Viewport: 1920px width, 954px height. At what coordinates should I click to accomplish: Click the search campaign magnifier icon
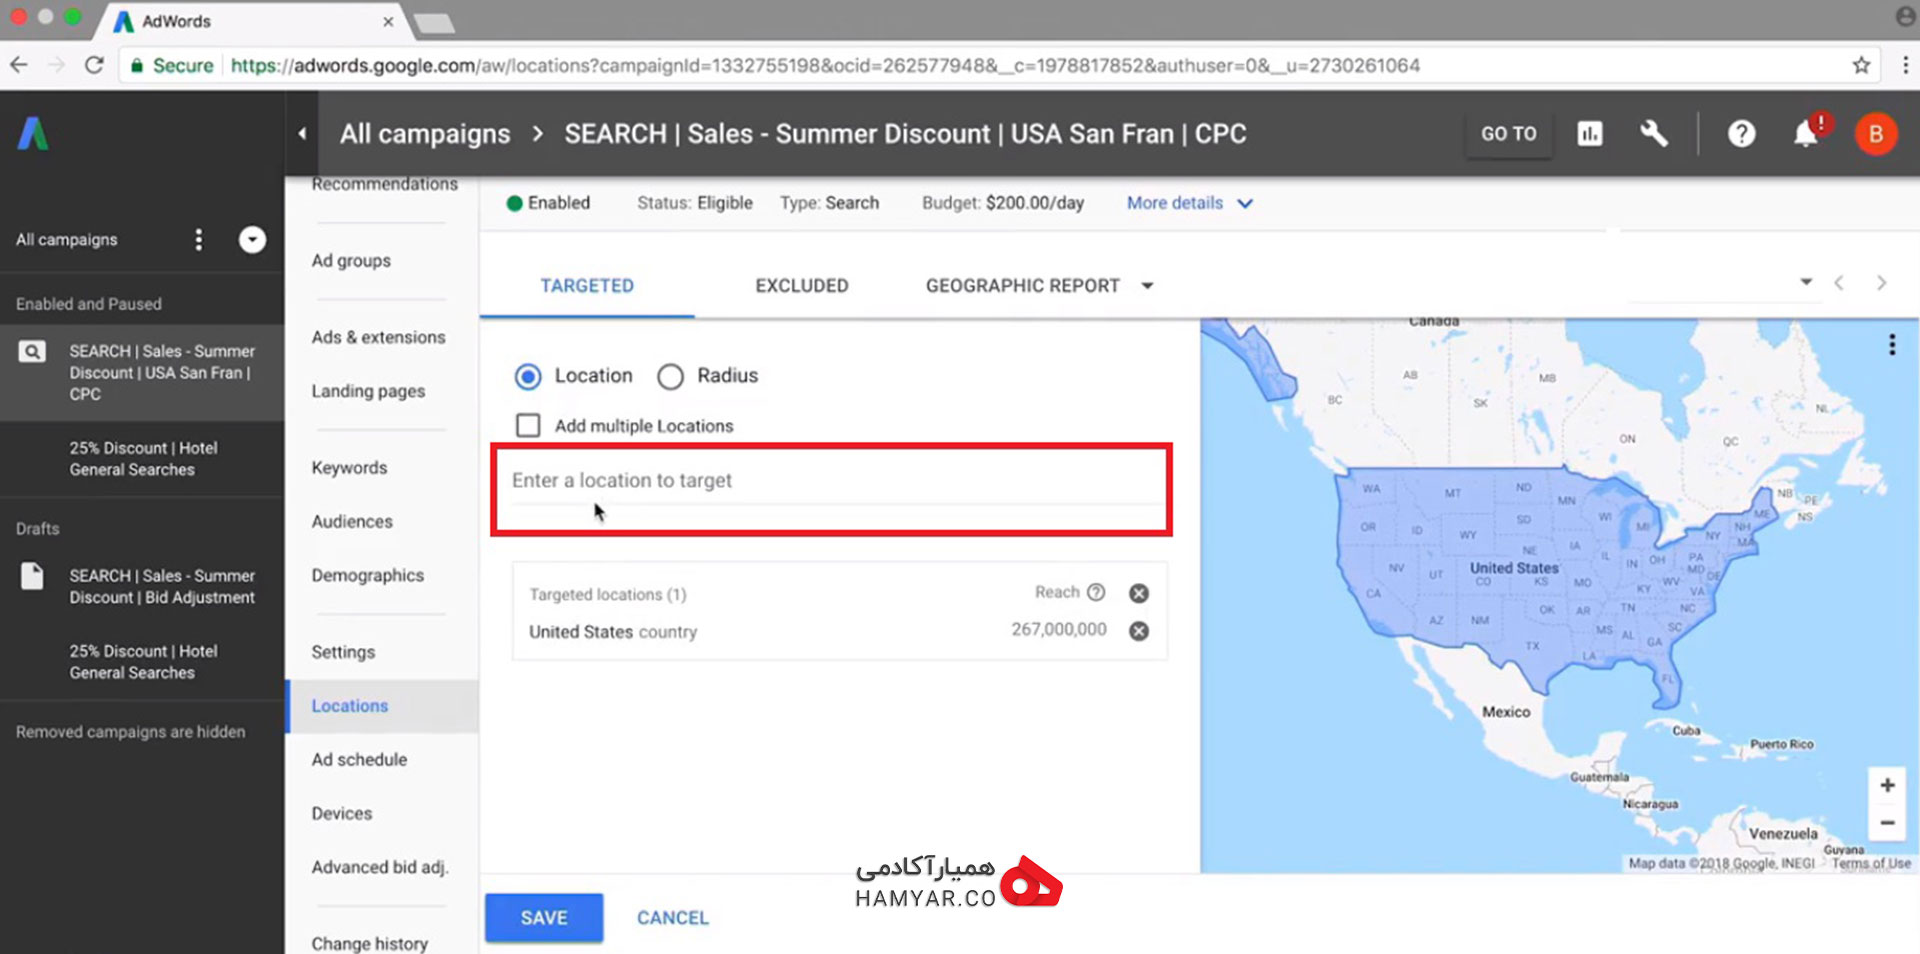[x=32, y=352]
